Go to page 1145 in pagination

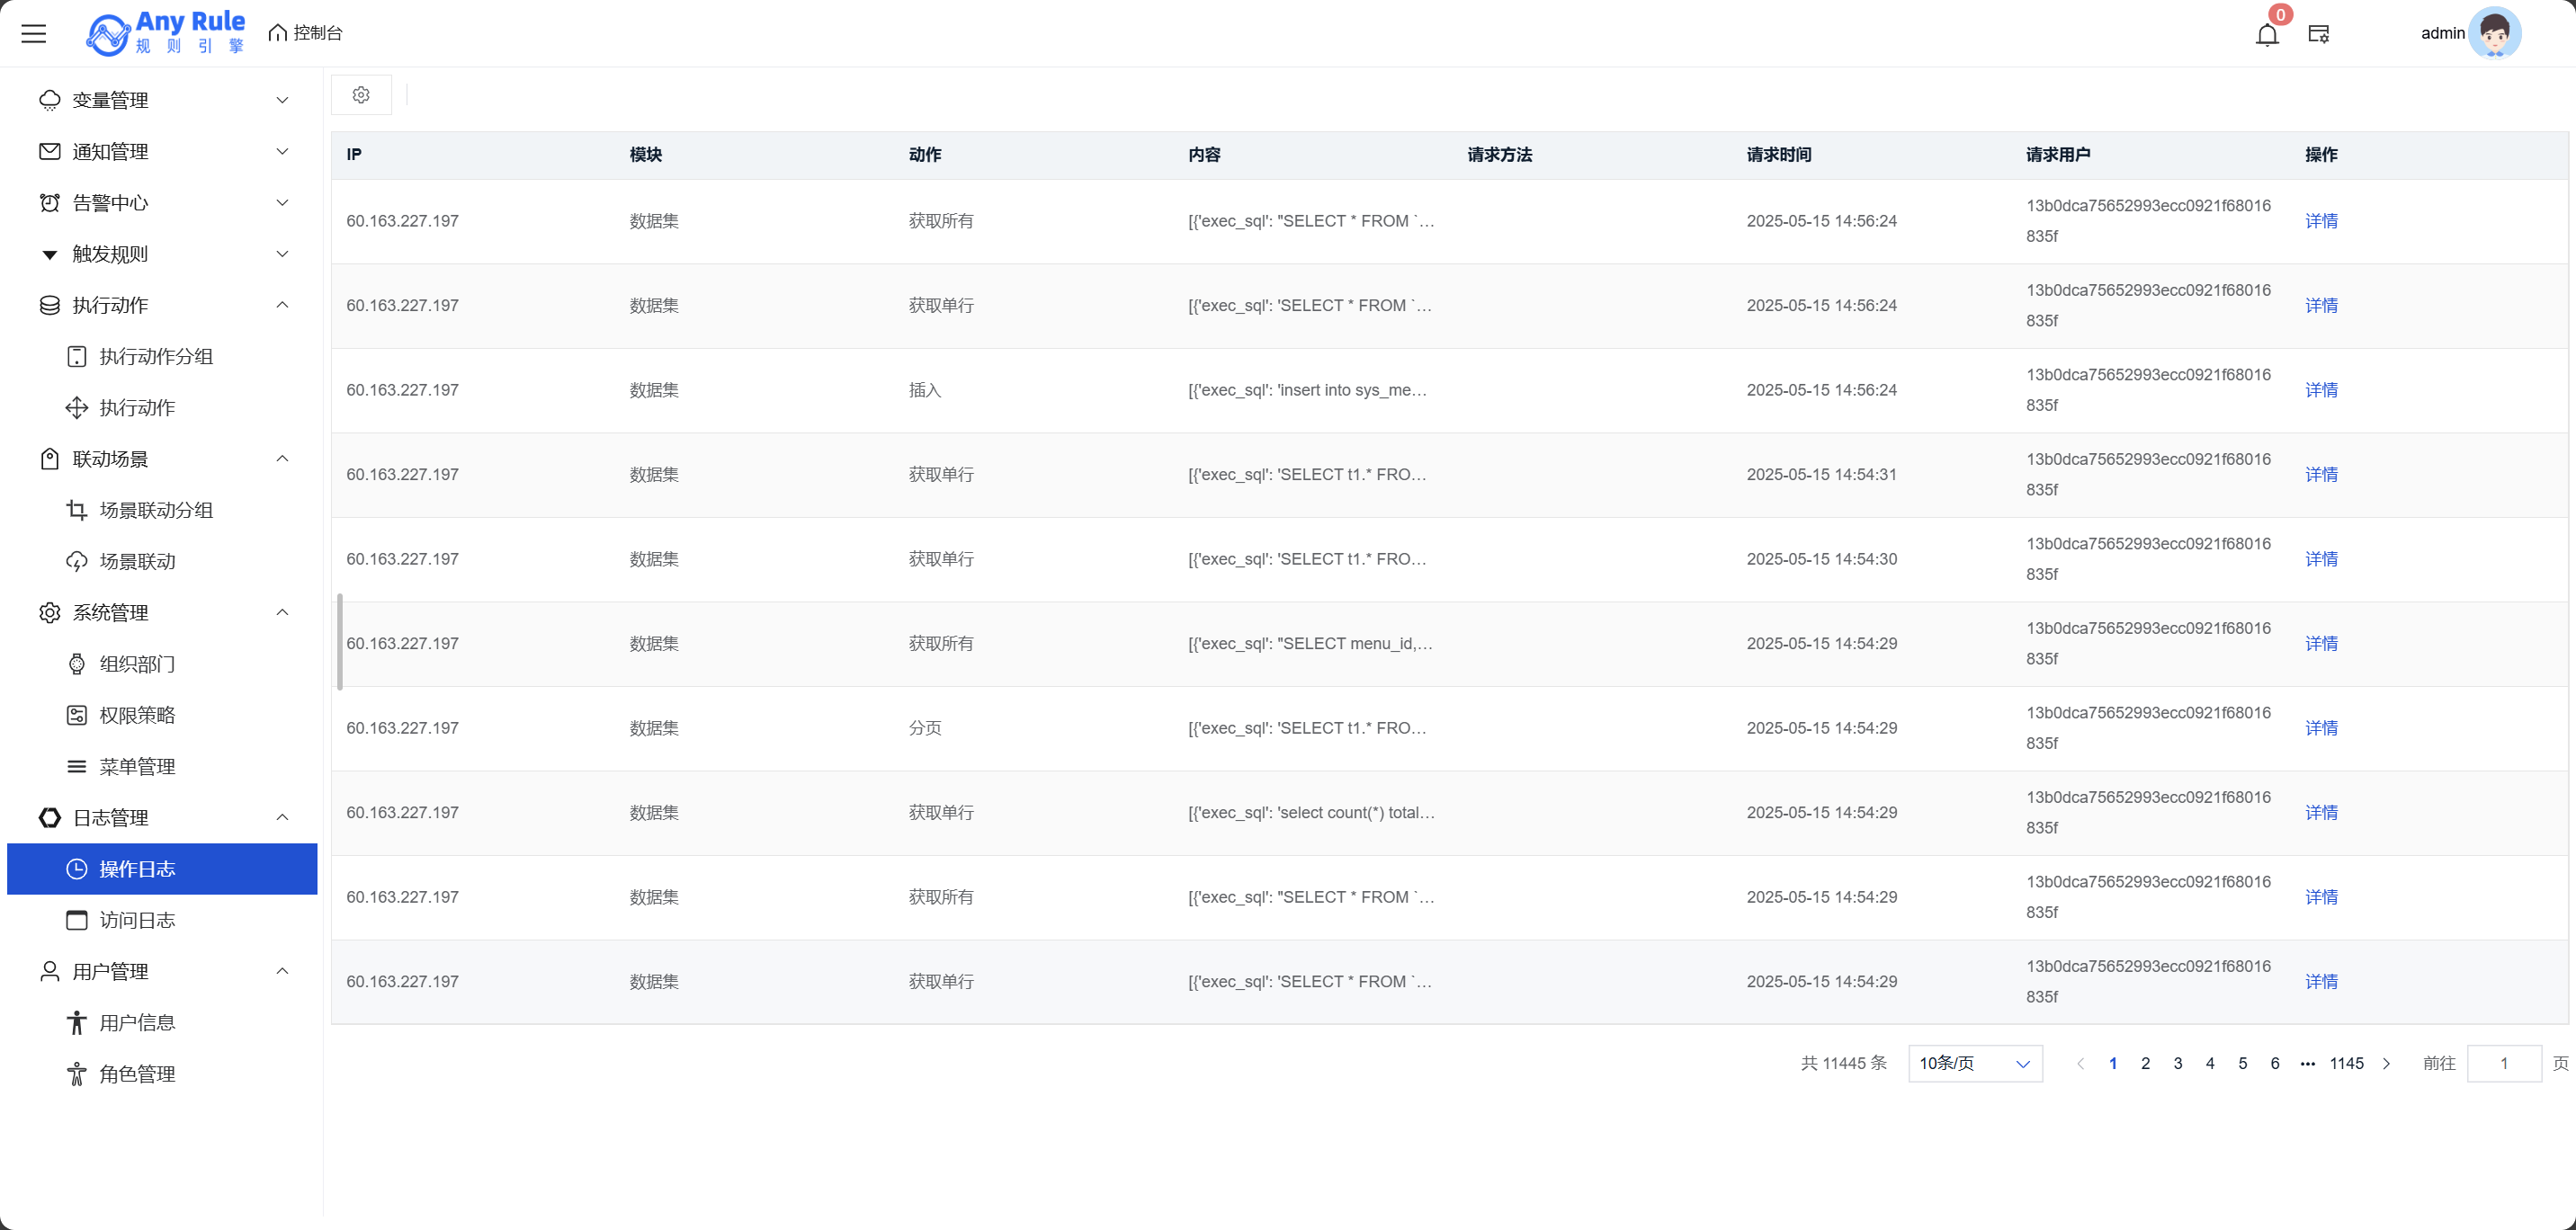(2346, 1063)
